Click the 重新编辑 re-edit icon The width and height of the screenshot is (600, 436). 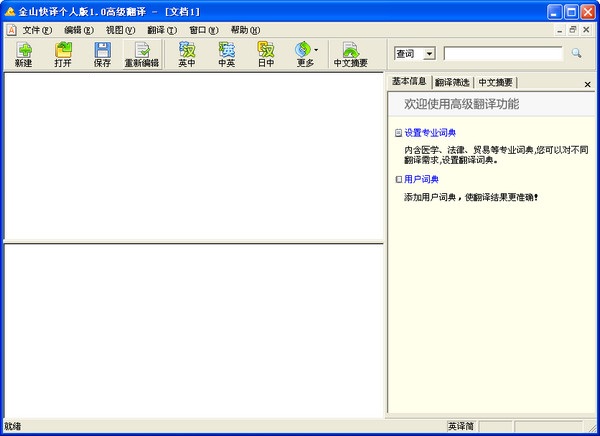pyautogui.click(x=142, y=55)
